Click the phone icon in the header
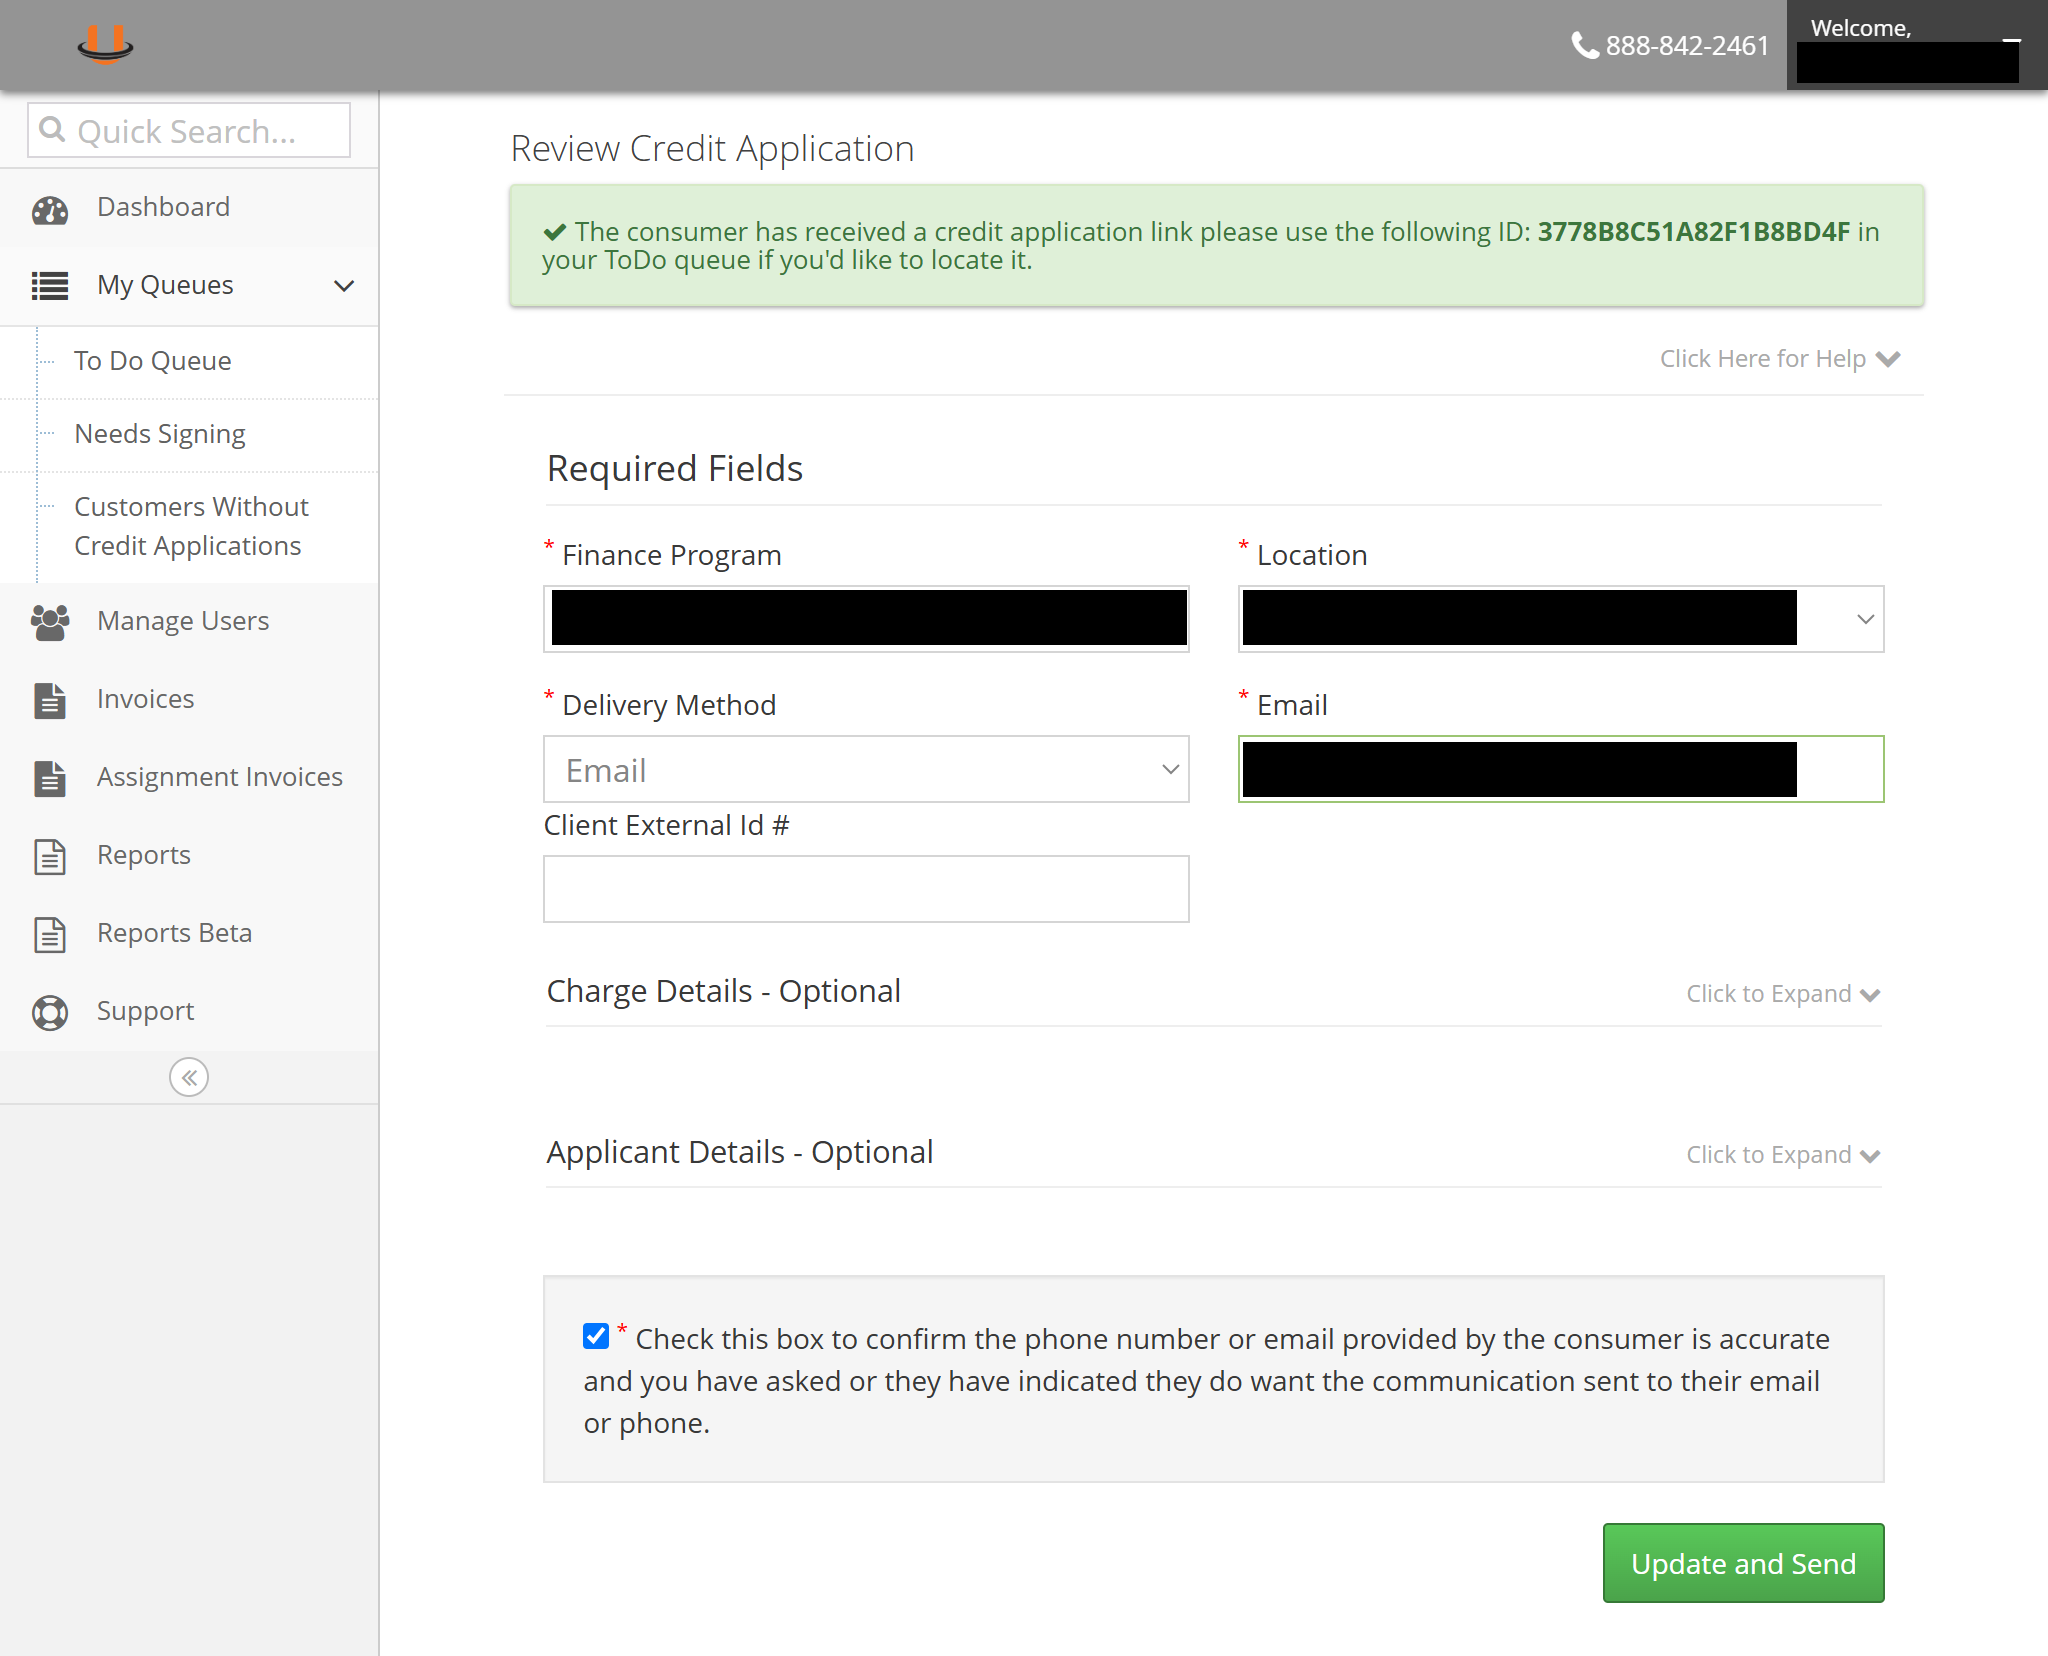 pos(1585,45)
